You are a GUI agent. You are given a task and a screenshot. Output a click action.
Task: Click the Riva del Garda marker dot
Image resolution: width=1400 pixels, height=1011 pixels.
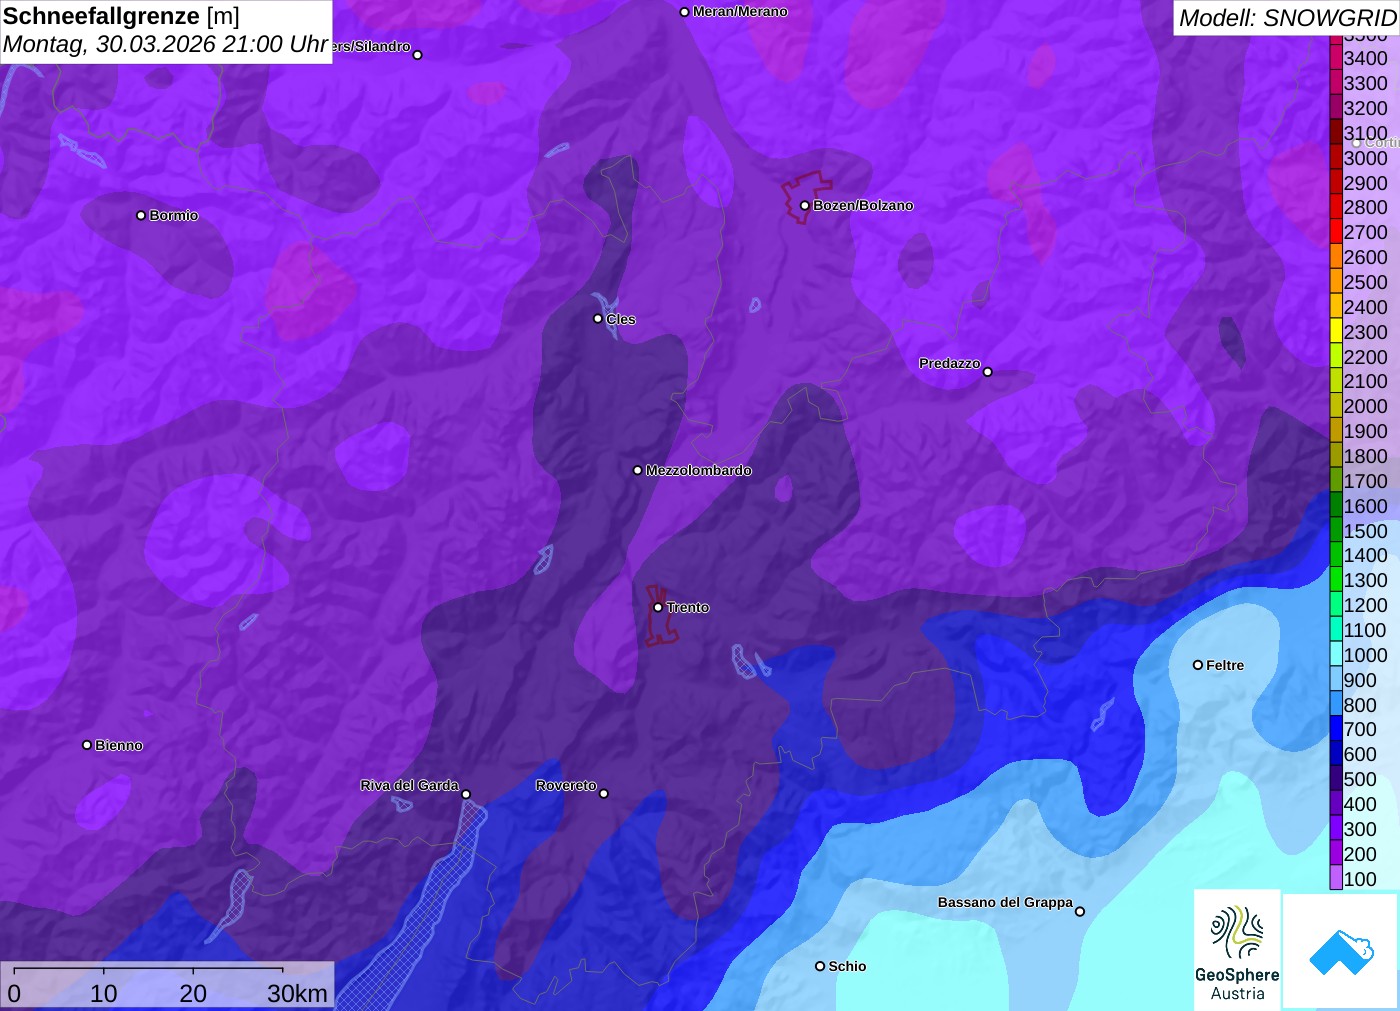pyautogui.click(x=466, y=794)
